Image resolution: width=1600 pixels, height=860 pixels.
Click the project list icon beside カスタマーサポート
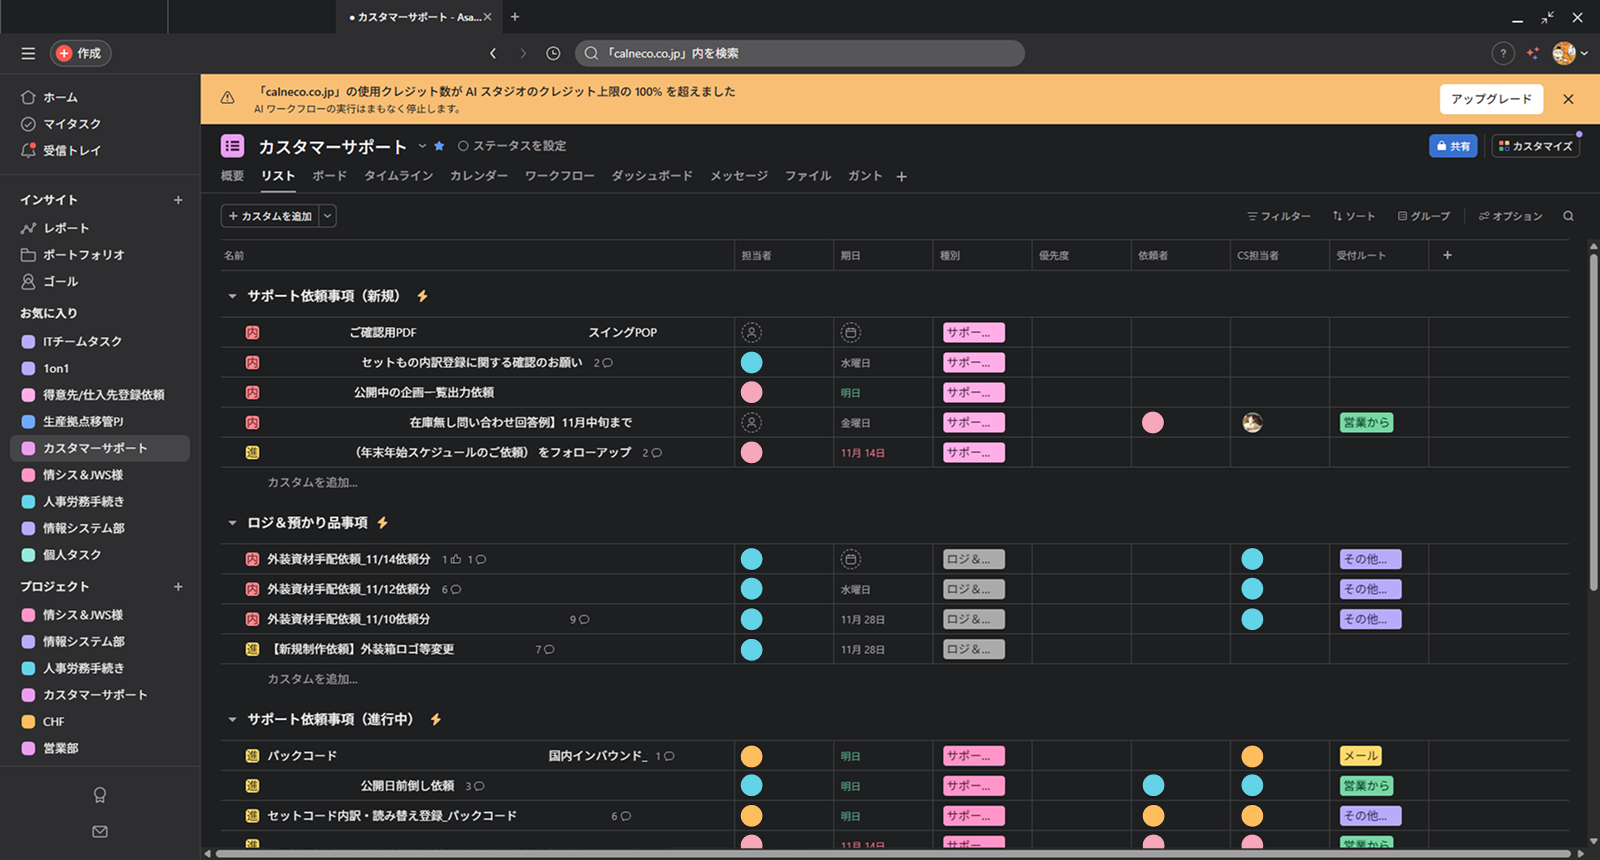click(x=232, y=146)
